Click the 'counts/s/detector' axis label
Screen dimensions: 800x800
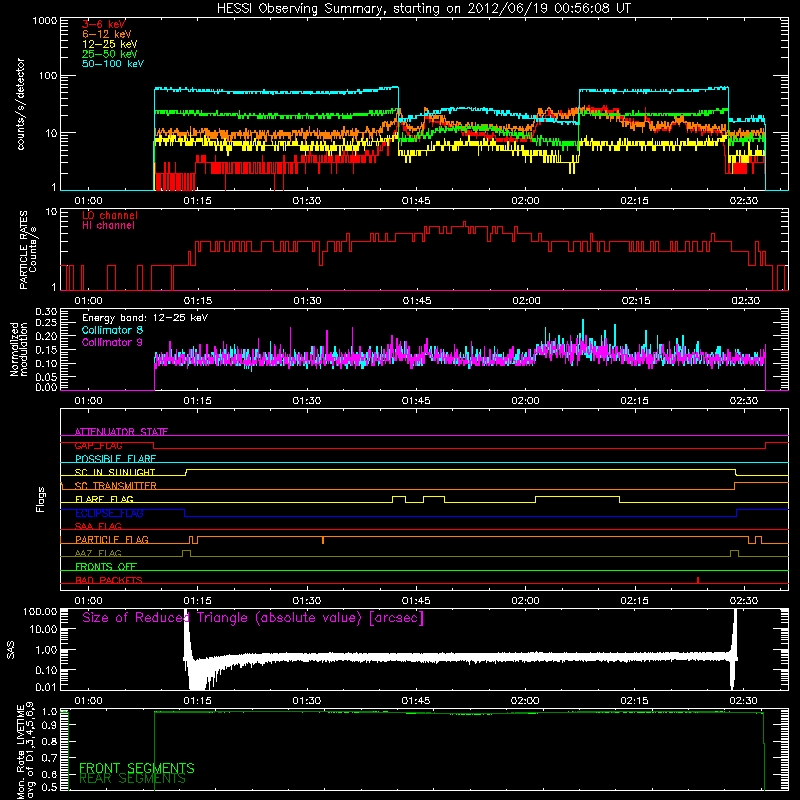coord(20,104)
